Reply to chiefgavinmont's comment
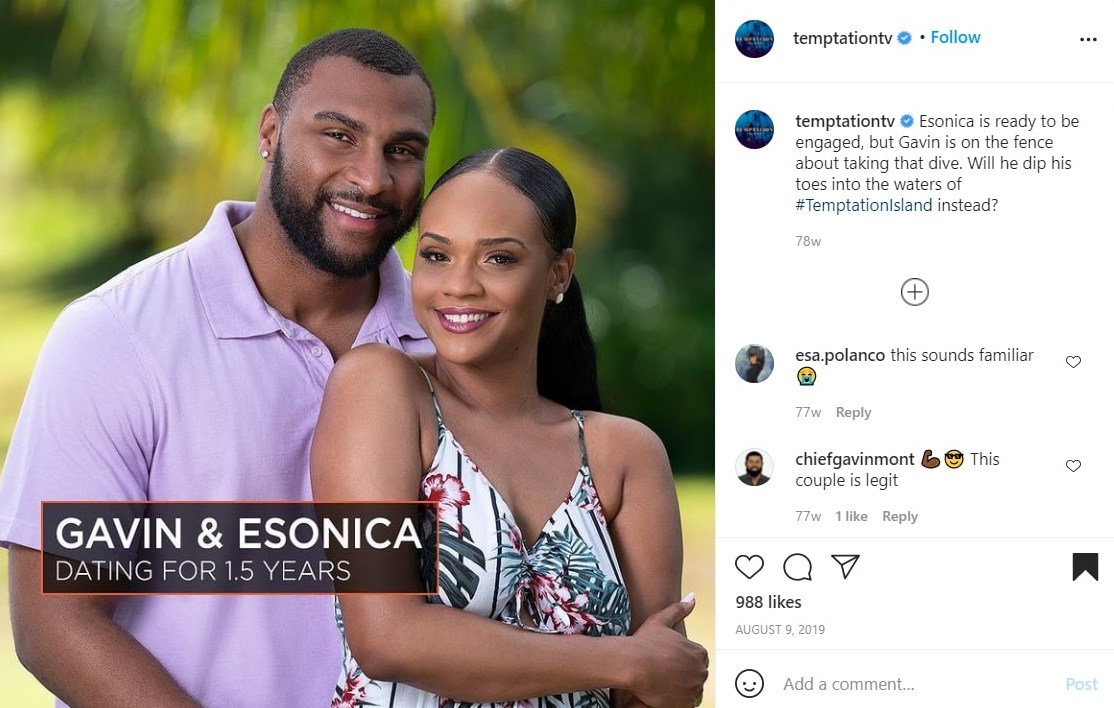Viewport: 1114px width, 708px height. coord(899,516)
